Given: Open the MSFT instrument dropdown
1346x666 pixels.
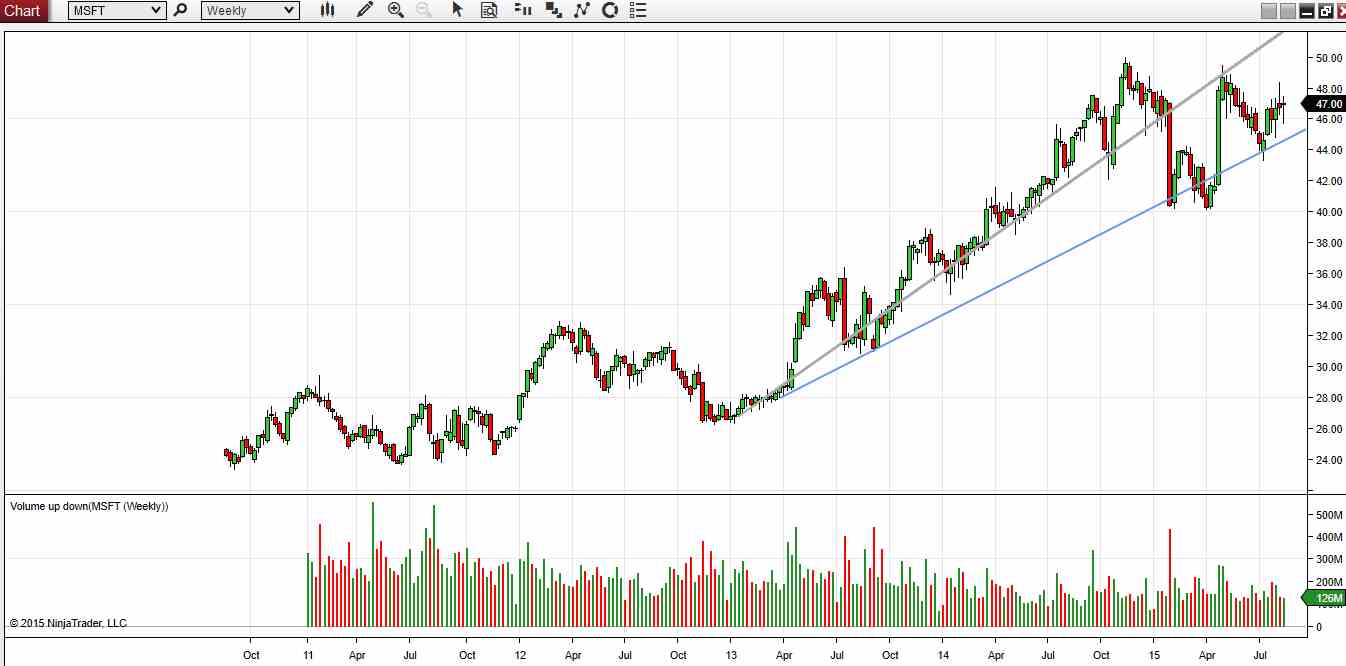Looking at the screenshot, I should tap(117, 10).
